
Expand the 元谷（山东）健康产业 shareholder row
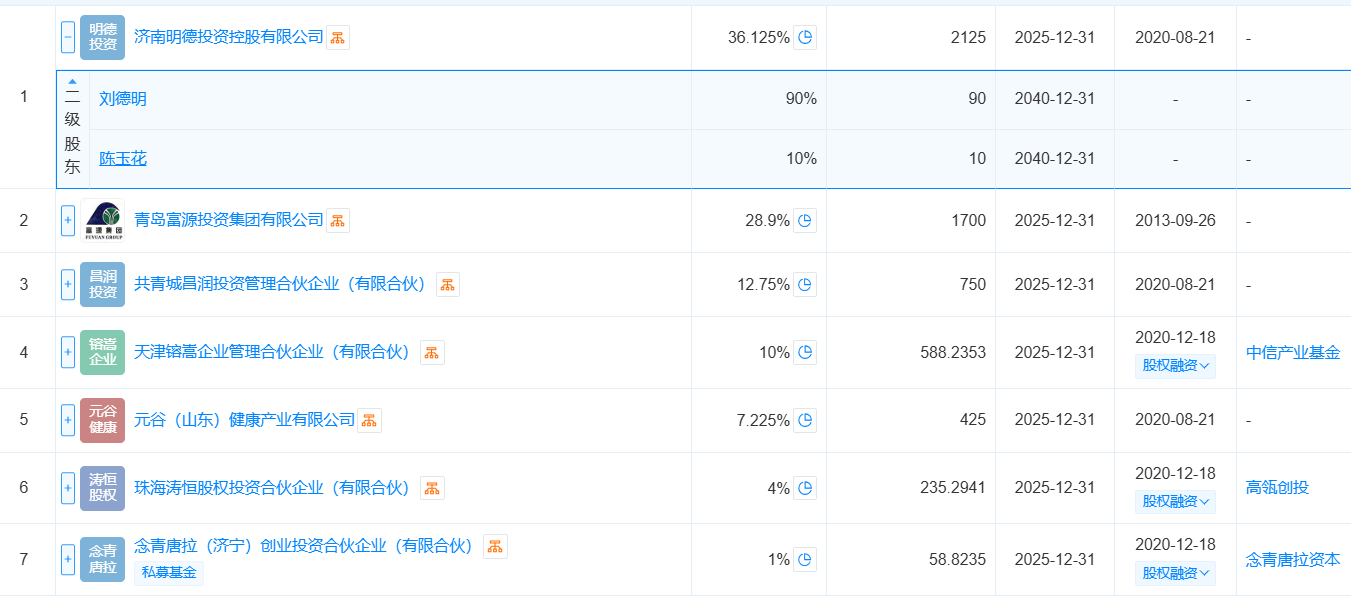[x=68, y=420]
